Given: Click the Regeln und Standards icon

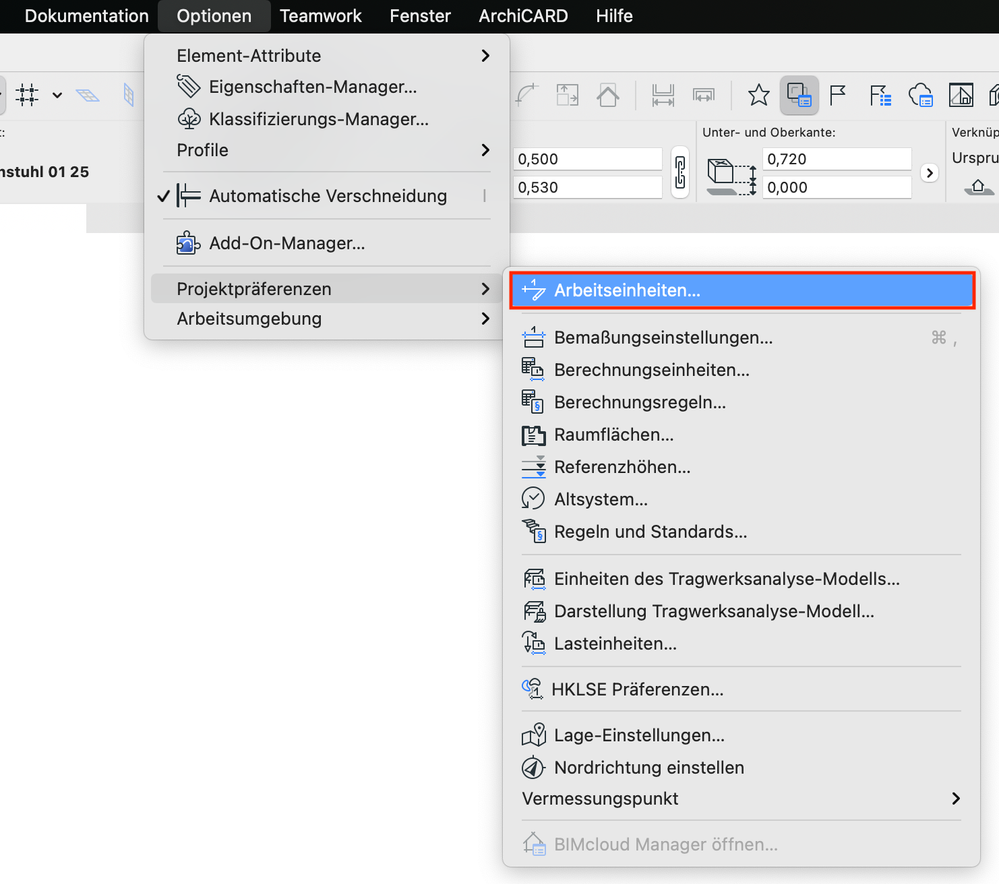Looking at the screenshot, I should [x=533, y=531].
